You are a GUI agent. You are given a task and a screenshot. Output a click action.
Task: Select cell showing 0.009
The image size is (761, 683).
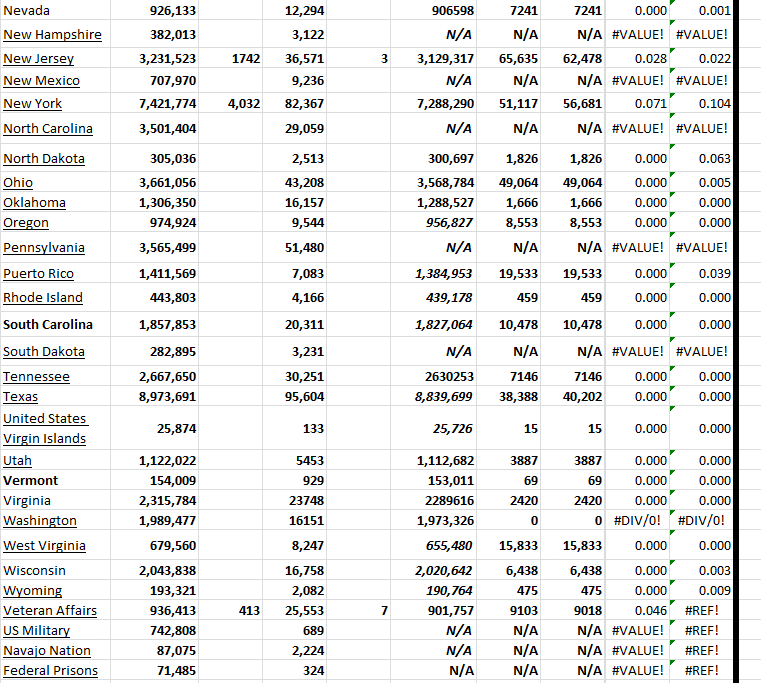tap(701, 591)
